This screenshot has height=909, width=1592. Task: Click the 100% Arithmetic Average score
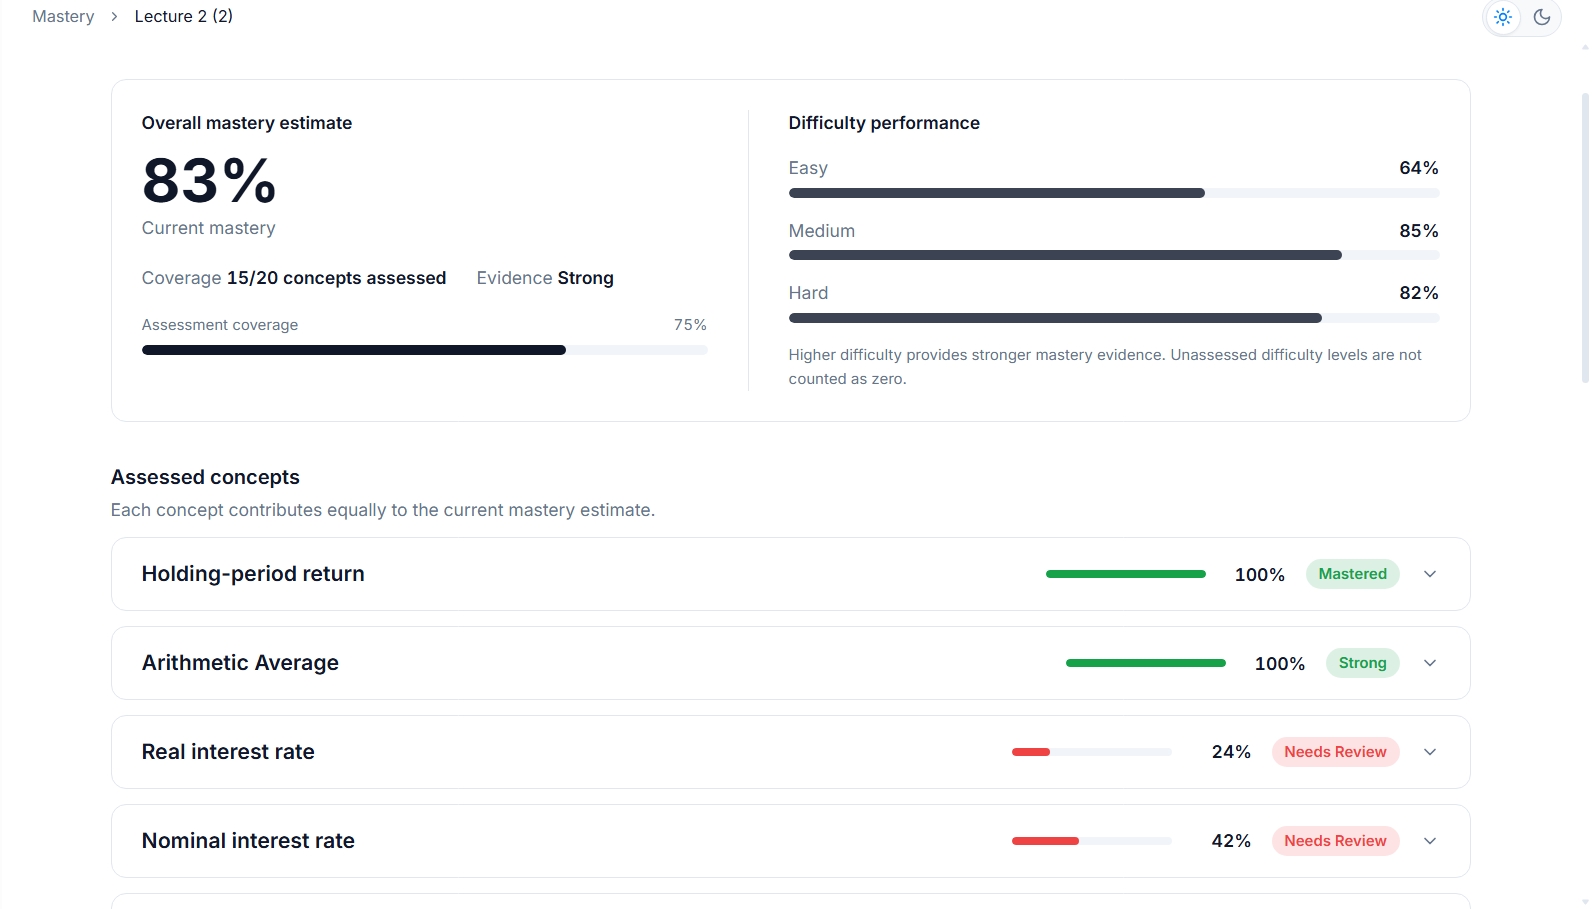[1280, 664]
